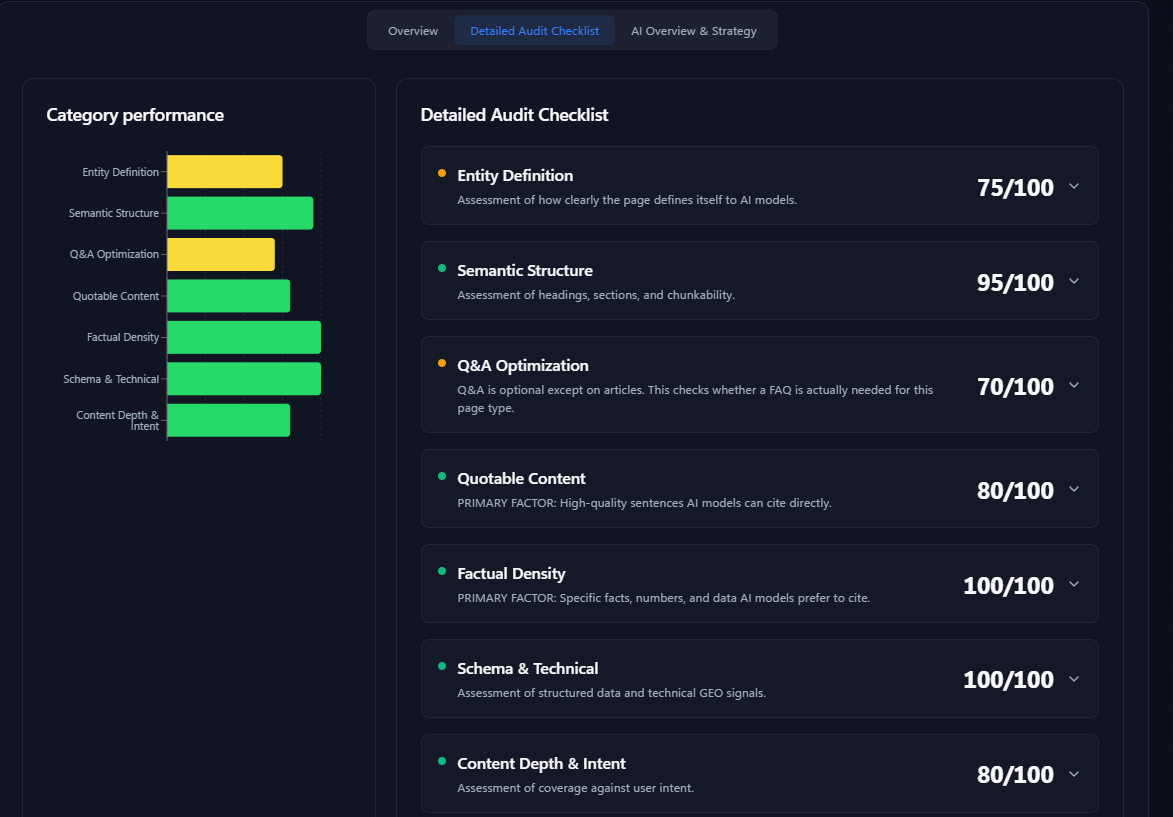Click the description about Q&A being optional
The height and width of the screenshot is (817, 1173).
click(x=695, y=399)
